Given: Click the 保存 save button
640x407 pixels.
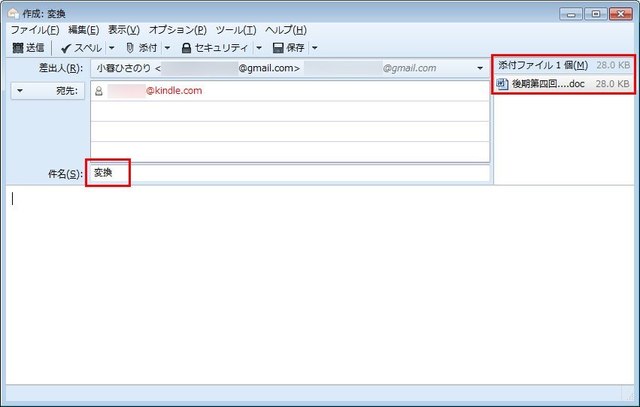Looking at the screenshot, I should [289, 47].
